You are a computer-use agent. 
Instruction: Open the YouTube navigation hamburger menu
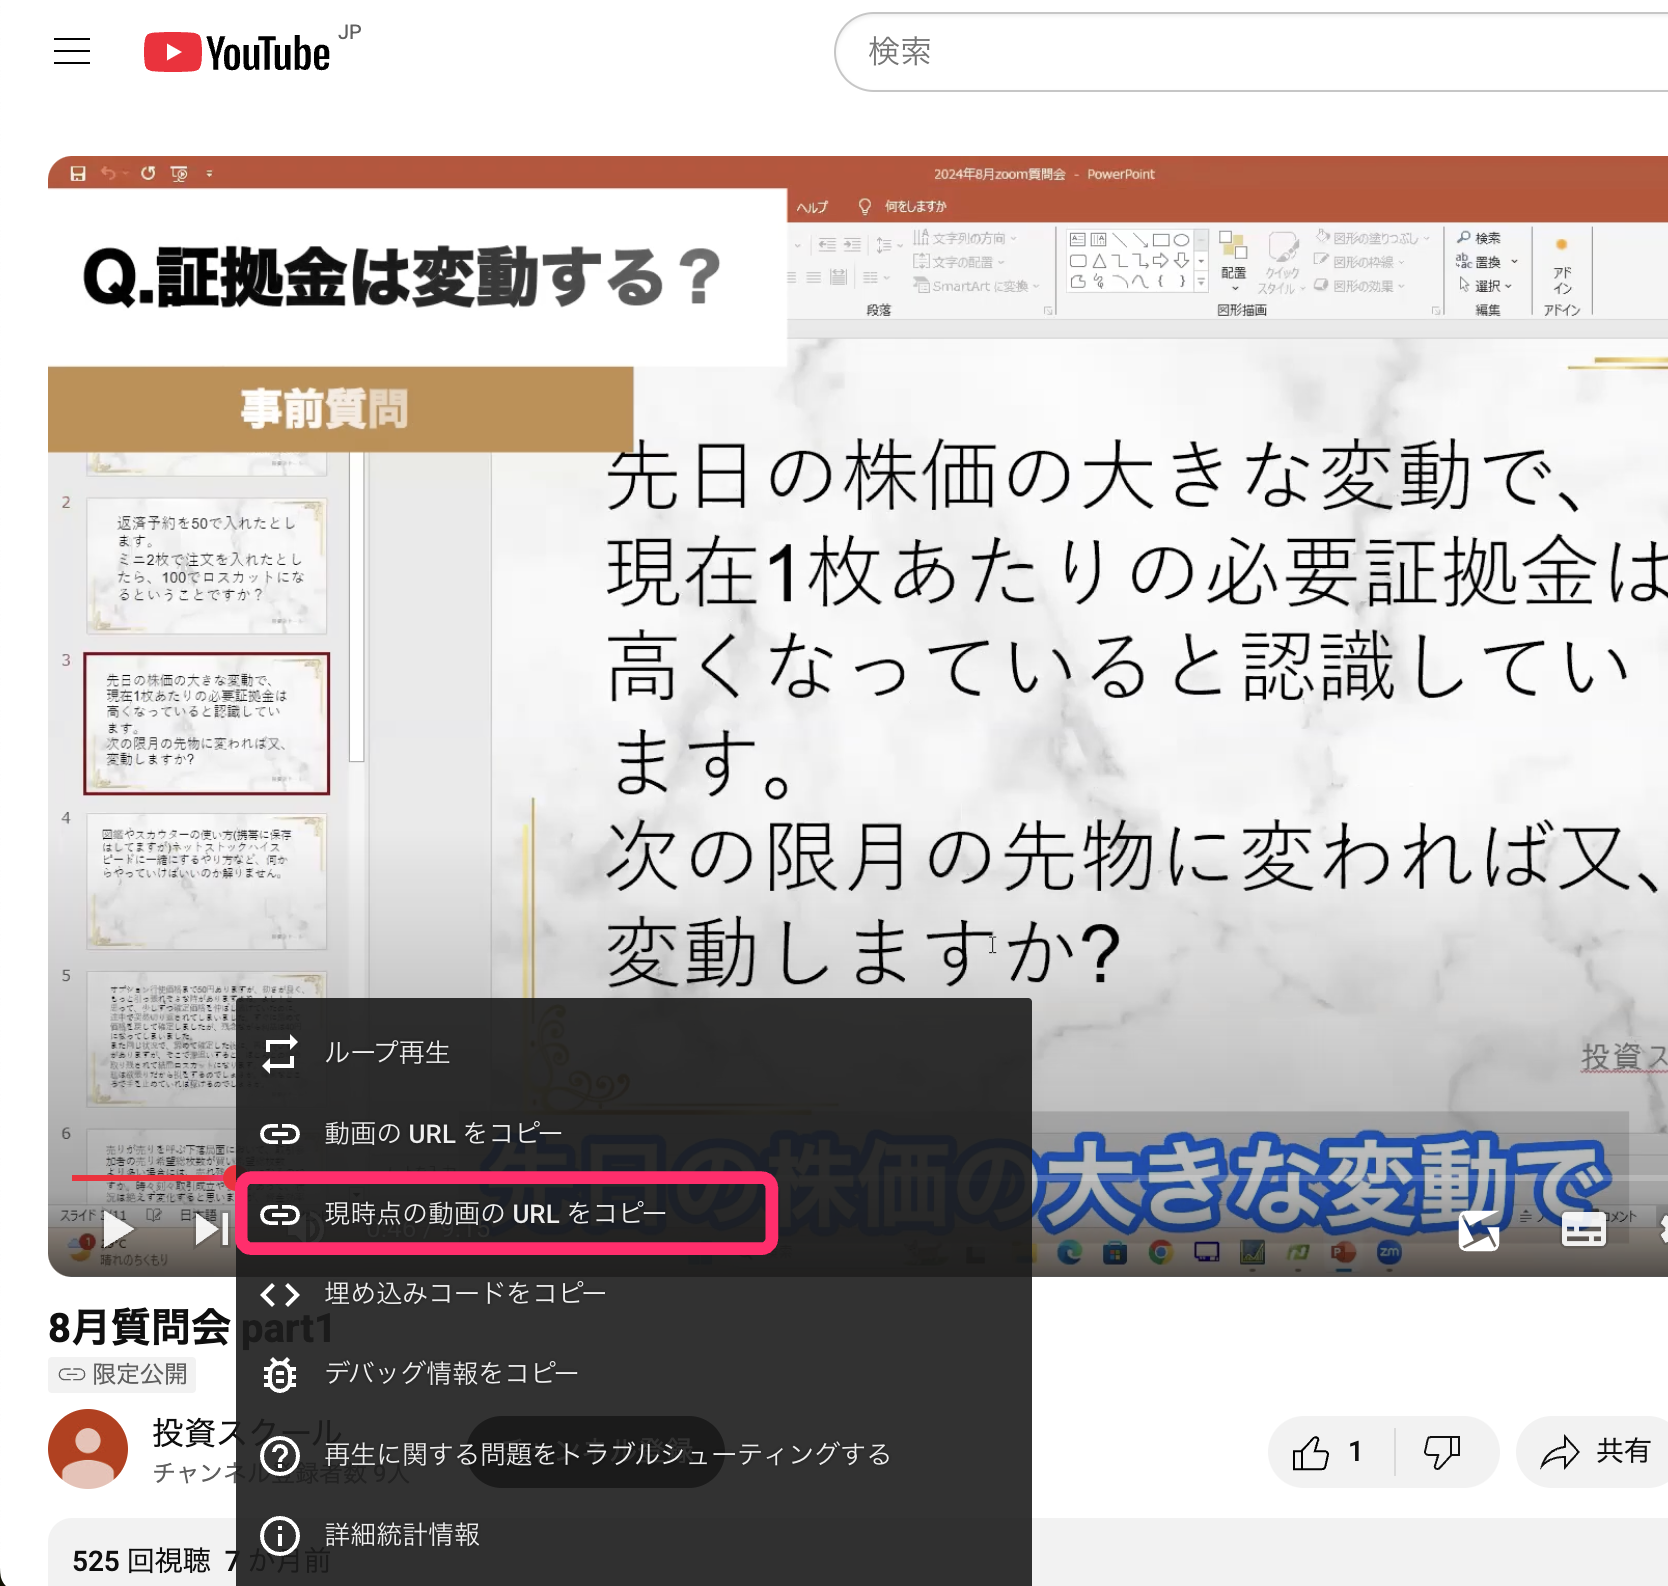pos(71,51)
